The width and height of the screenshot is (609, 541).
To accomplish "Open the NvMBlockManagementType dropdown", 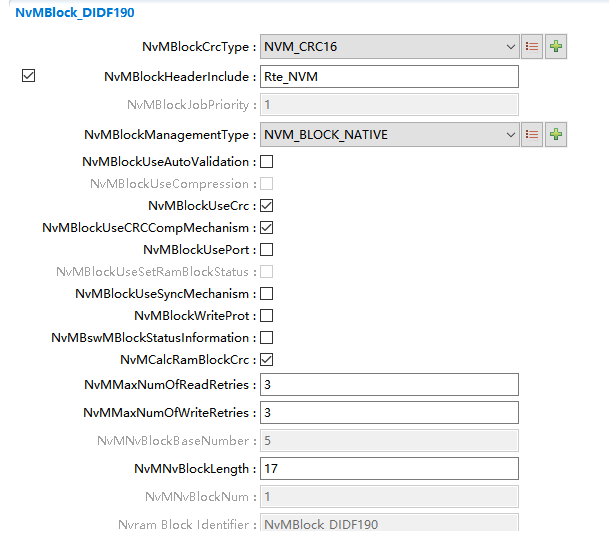I will 510,134.
